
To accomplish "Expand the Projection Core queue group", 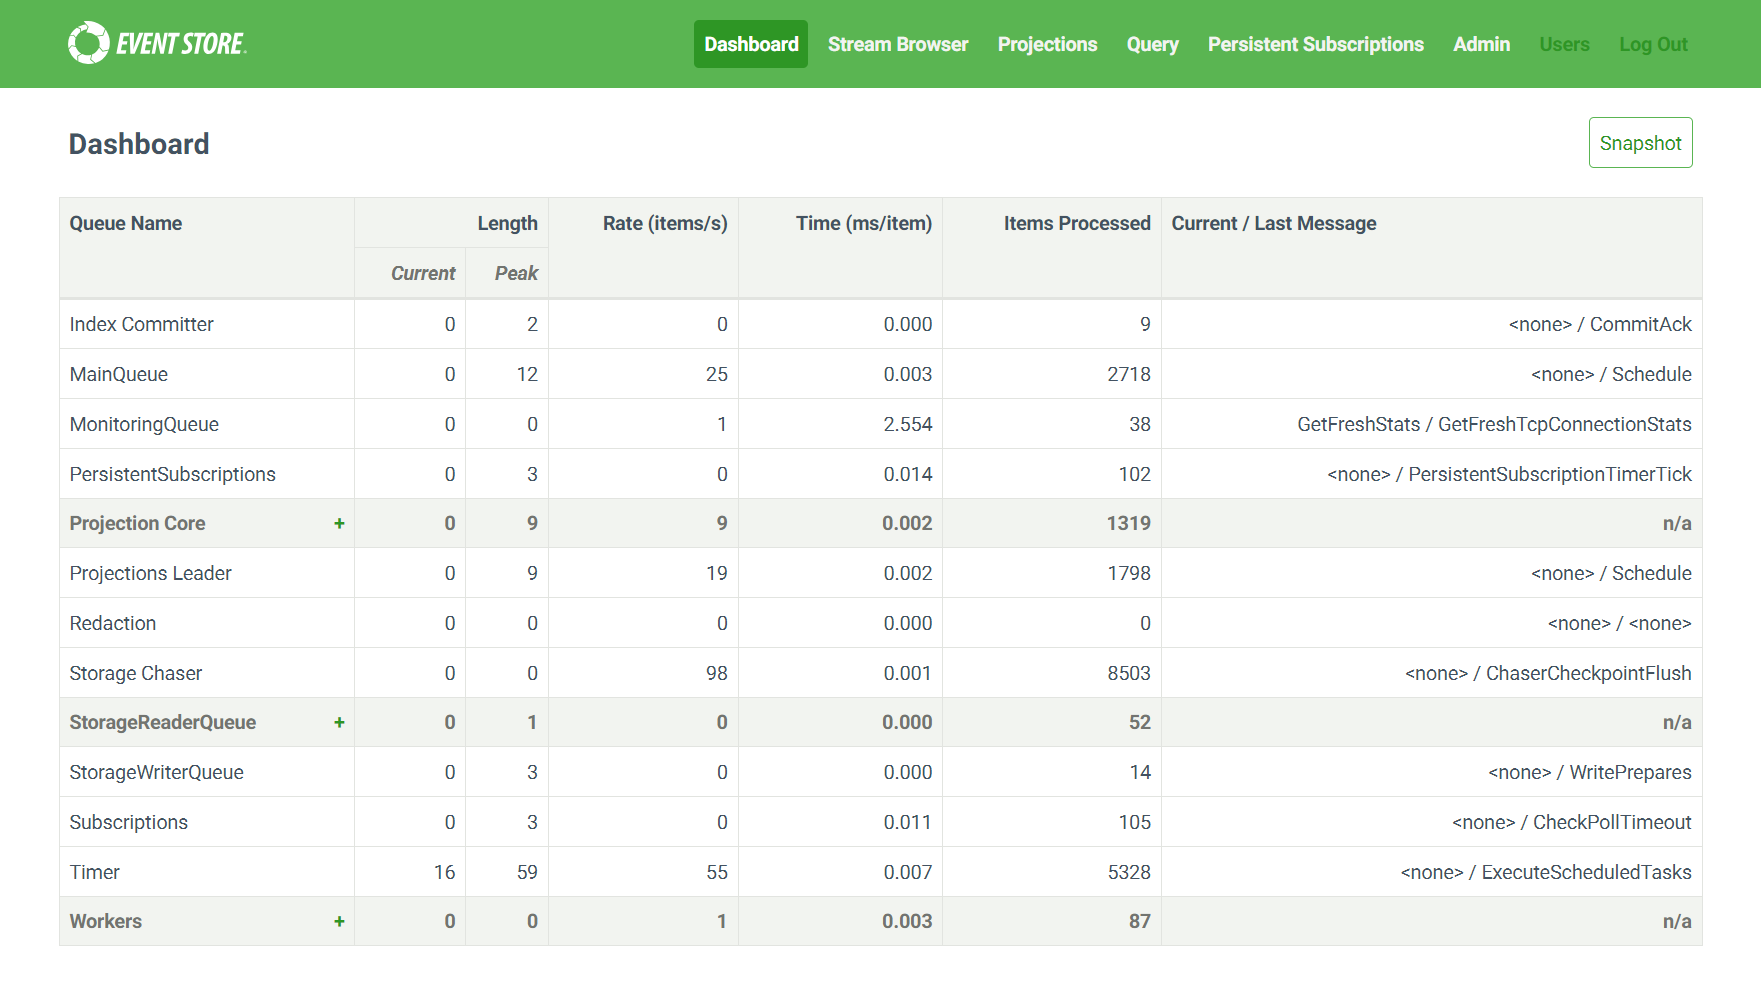I will 340,523.
